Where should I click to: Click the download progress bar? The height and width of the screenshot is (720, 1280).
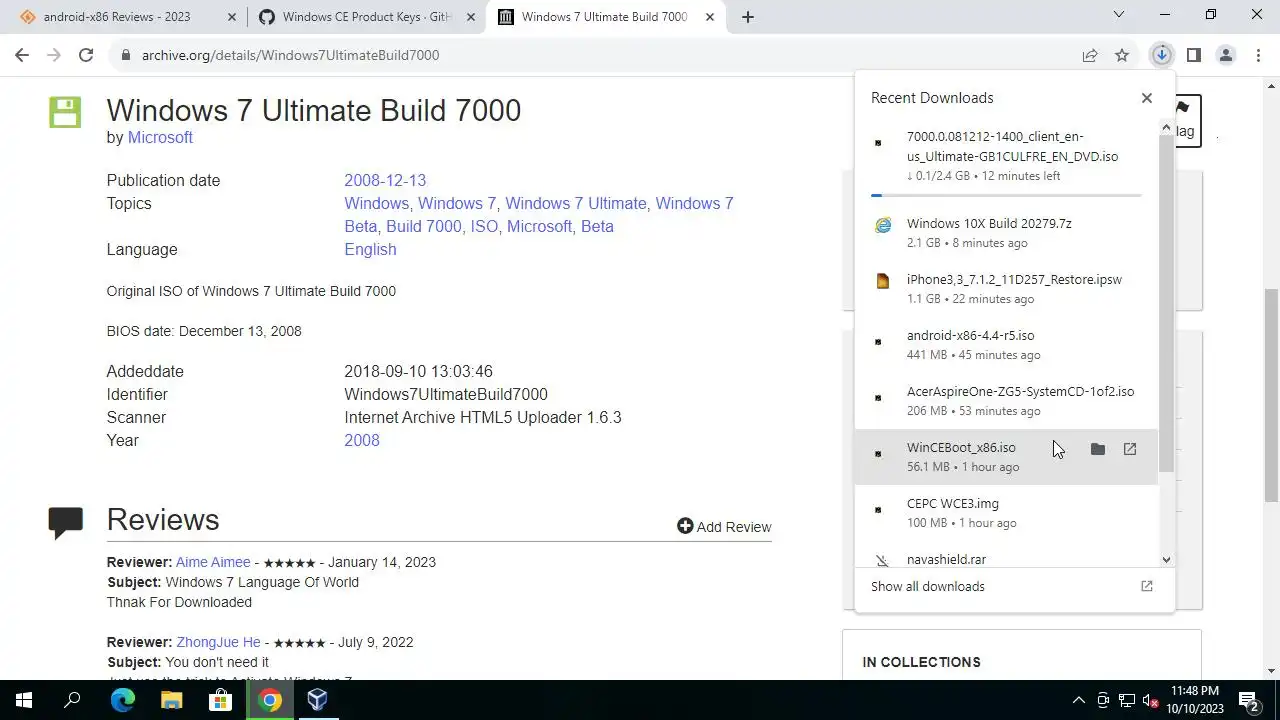click(1006, 195)
